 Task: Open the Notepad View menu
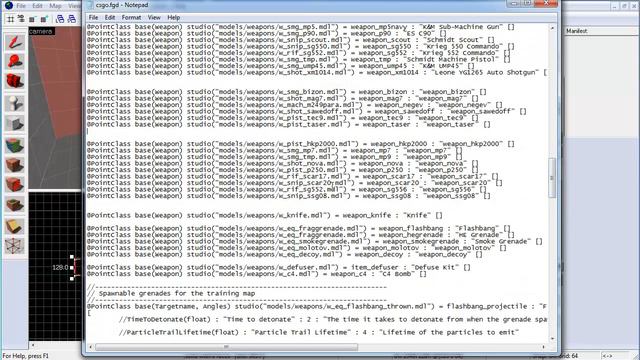click(154, 18)
